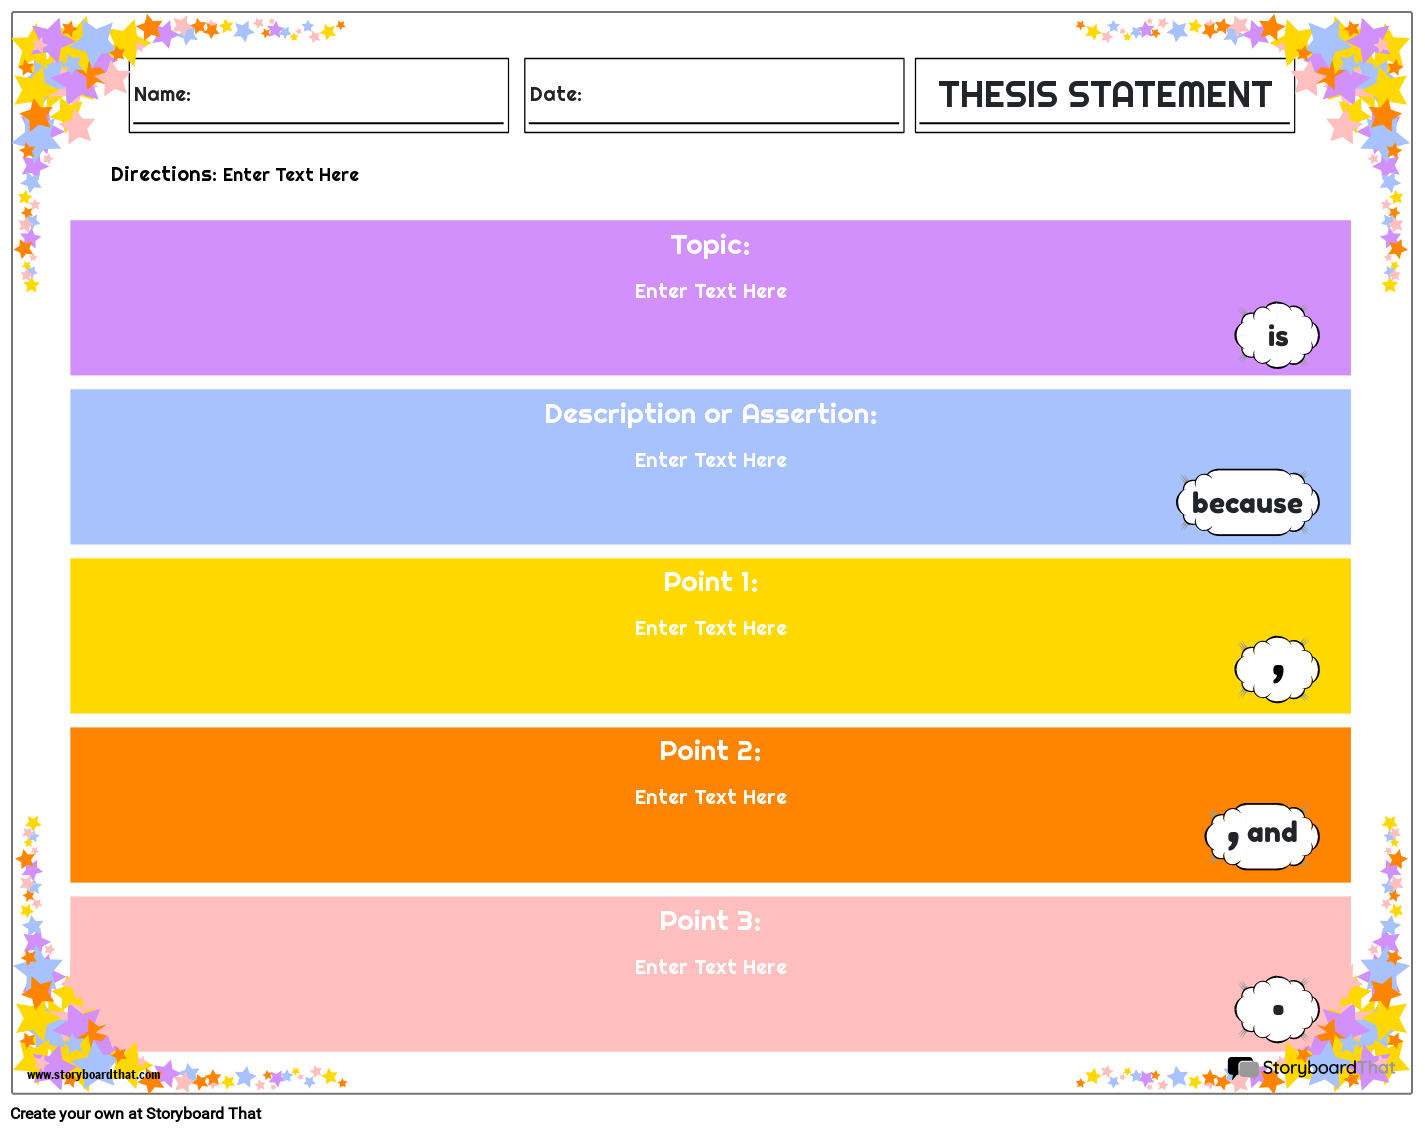Click the star cluster in the top-left corner
The height and width of the screenshot is (1132, 1425).
point(60,60)
